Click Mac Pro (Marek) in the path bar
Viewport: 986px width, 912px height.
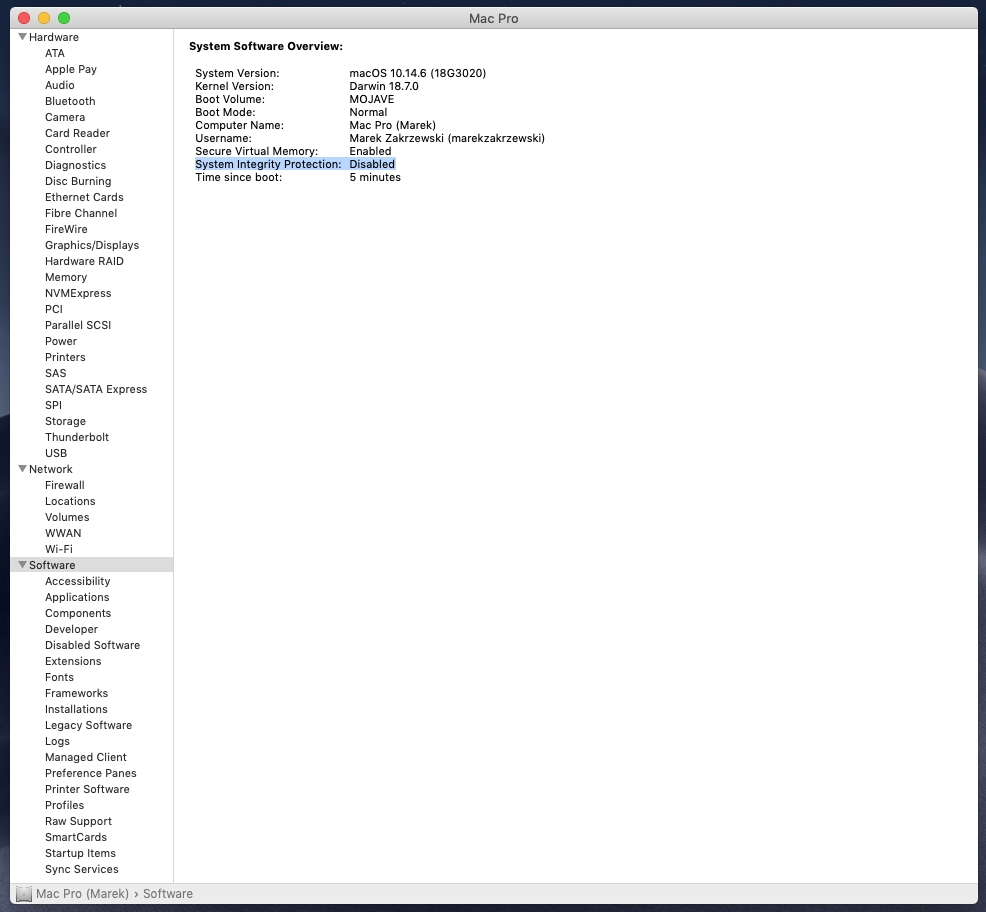tap(82, 894)
